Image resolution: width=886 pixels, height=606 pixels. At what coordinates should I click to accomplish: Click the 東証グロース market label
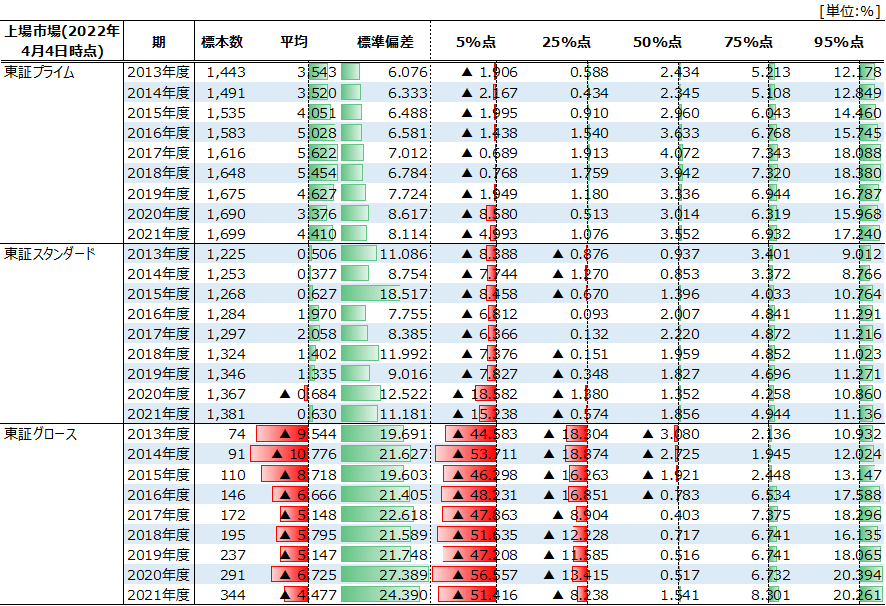point(41,434)
